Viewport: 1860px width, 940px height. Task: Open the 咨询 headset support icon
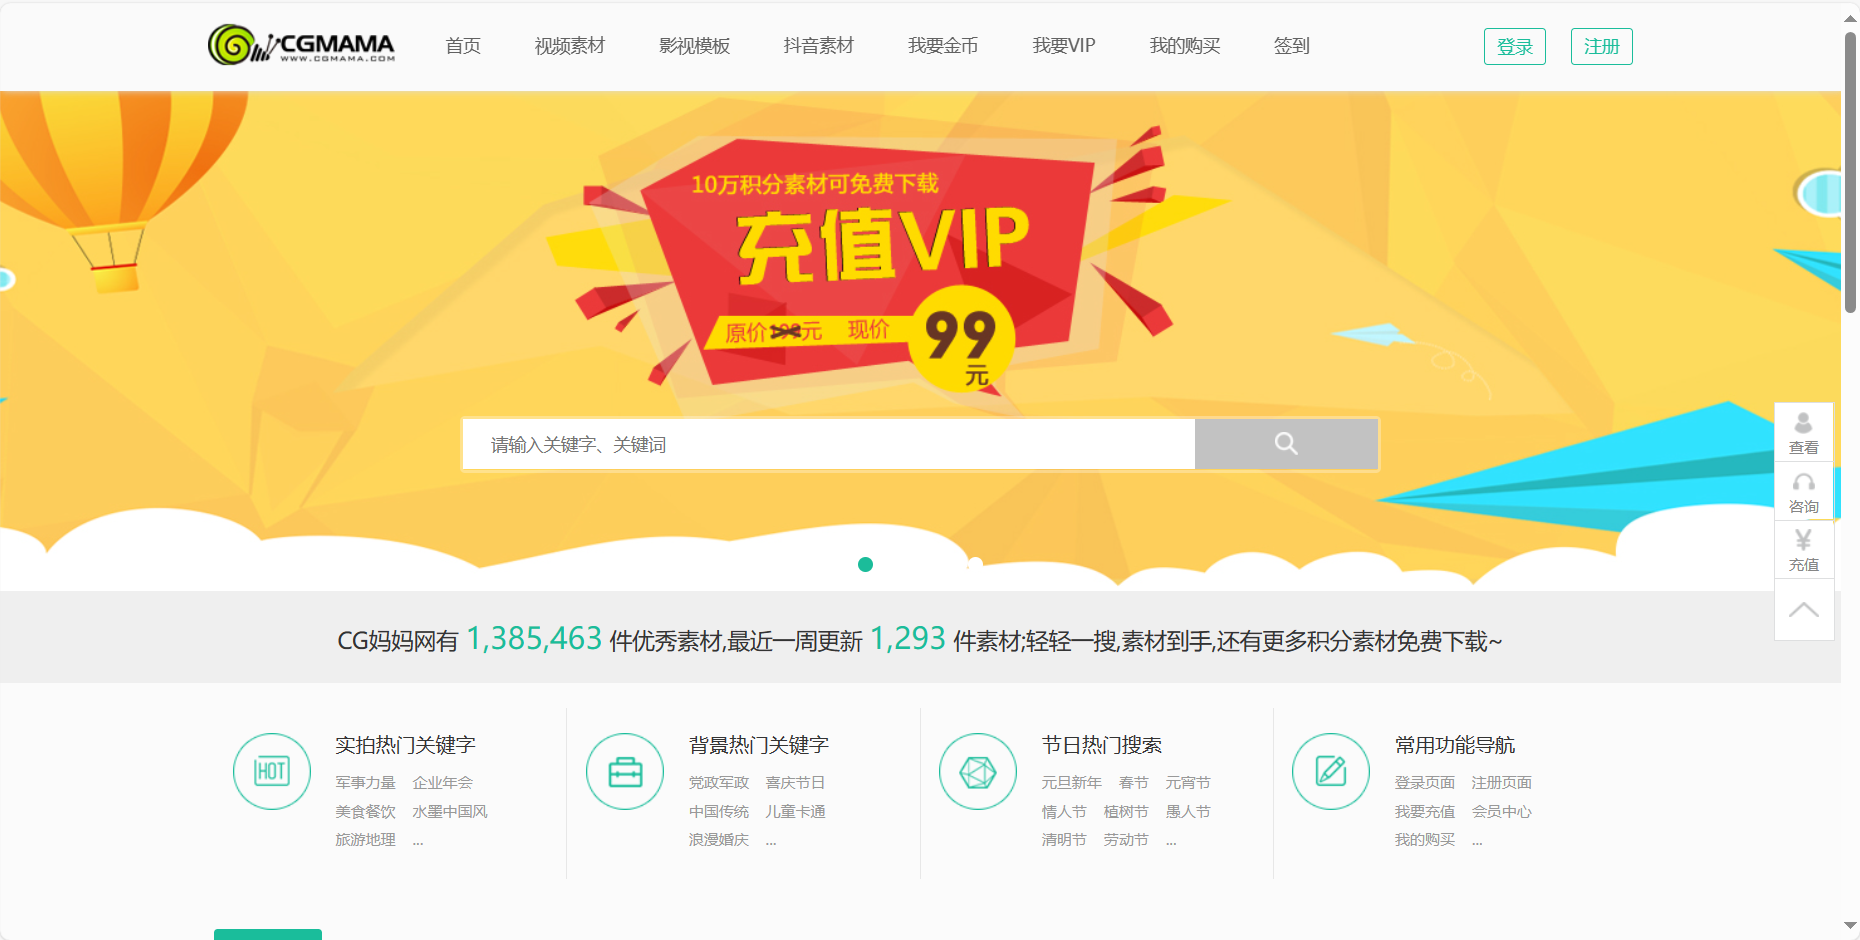click(1804, 491)
